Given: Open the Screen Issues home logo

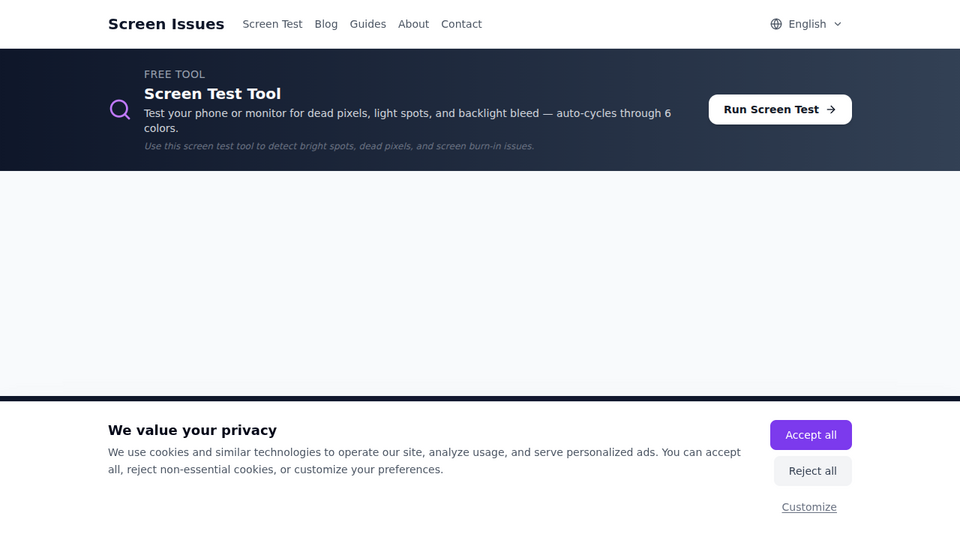Looking at the screenshot, I should (x=166, y=24).
